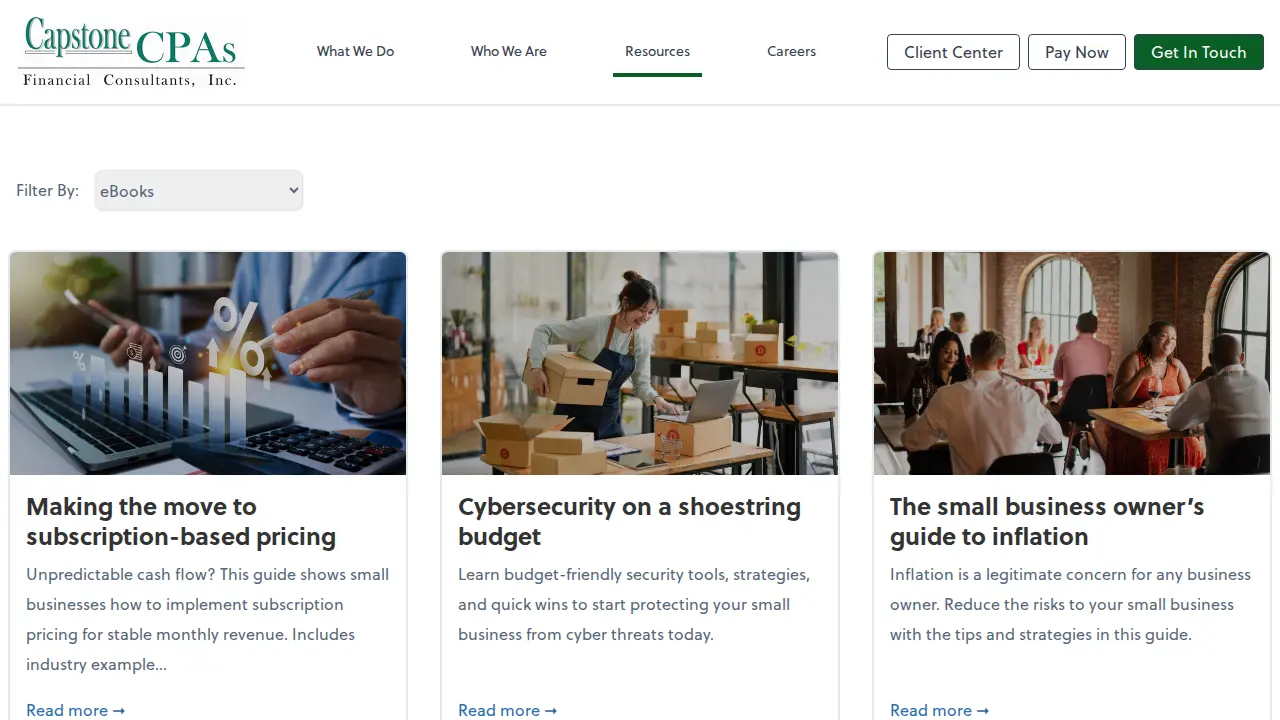1280x720 pixels.
Task: Read more on the inflation guide
Action: pos(939,710)
